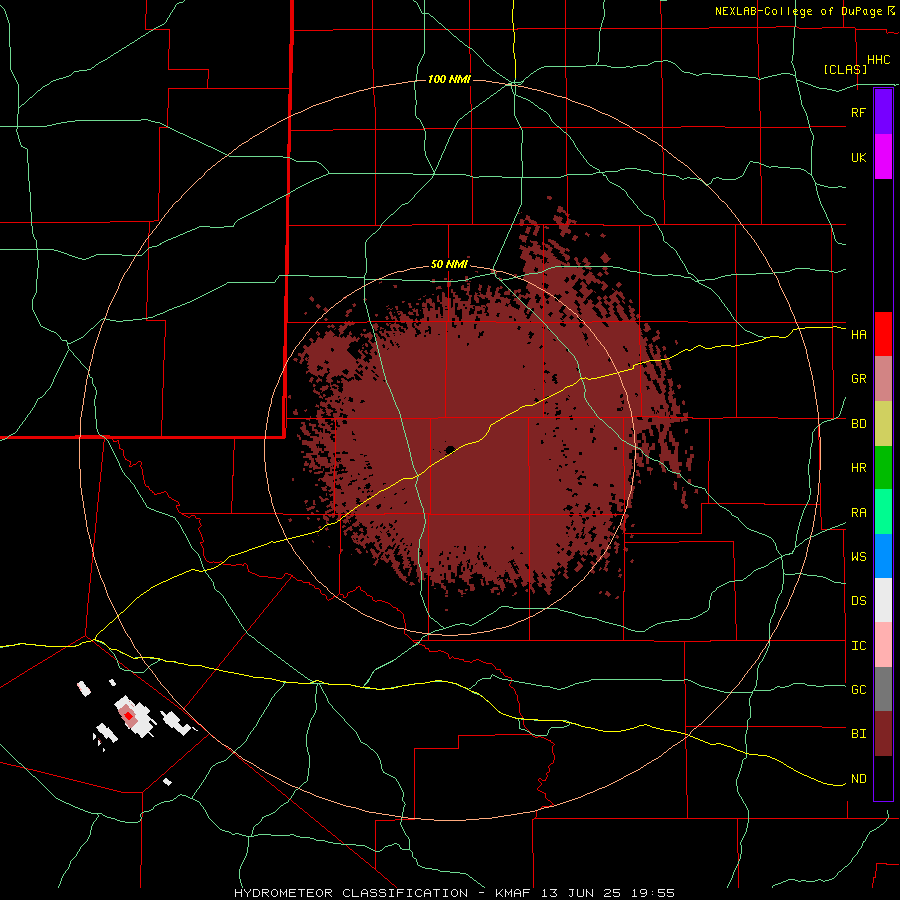Click the RA legend label

tap(858, 513)
